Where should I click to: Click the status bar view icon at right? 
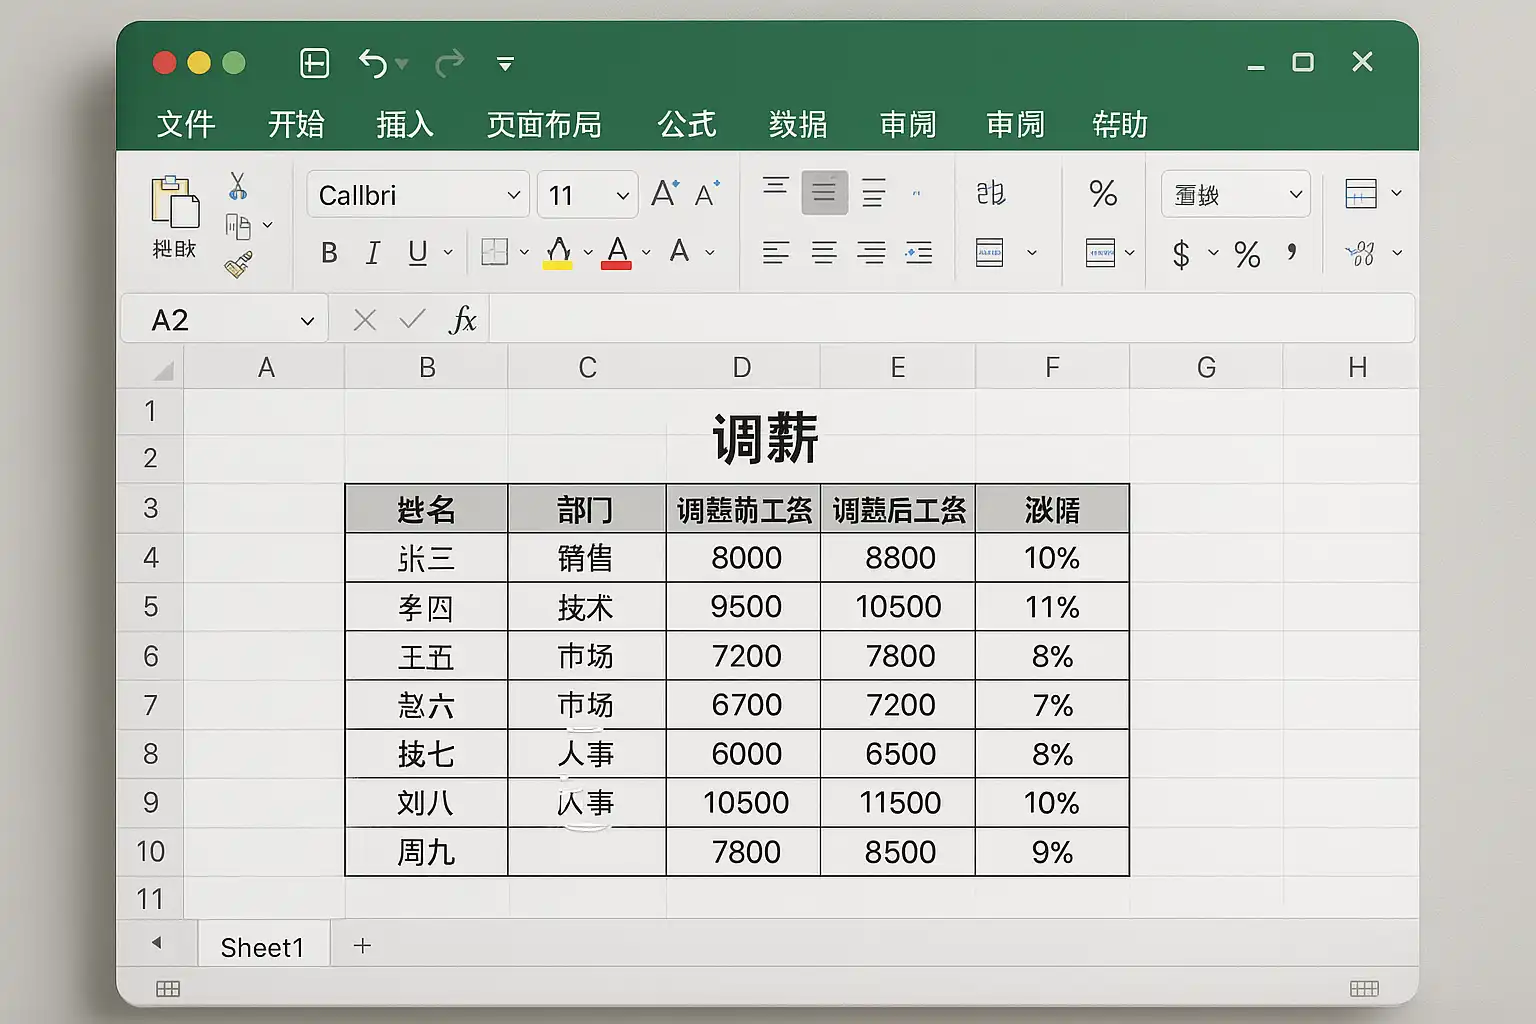pos(1364,989)
